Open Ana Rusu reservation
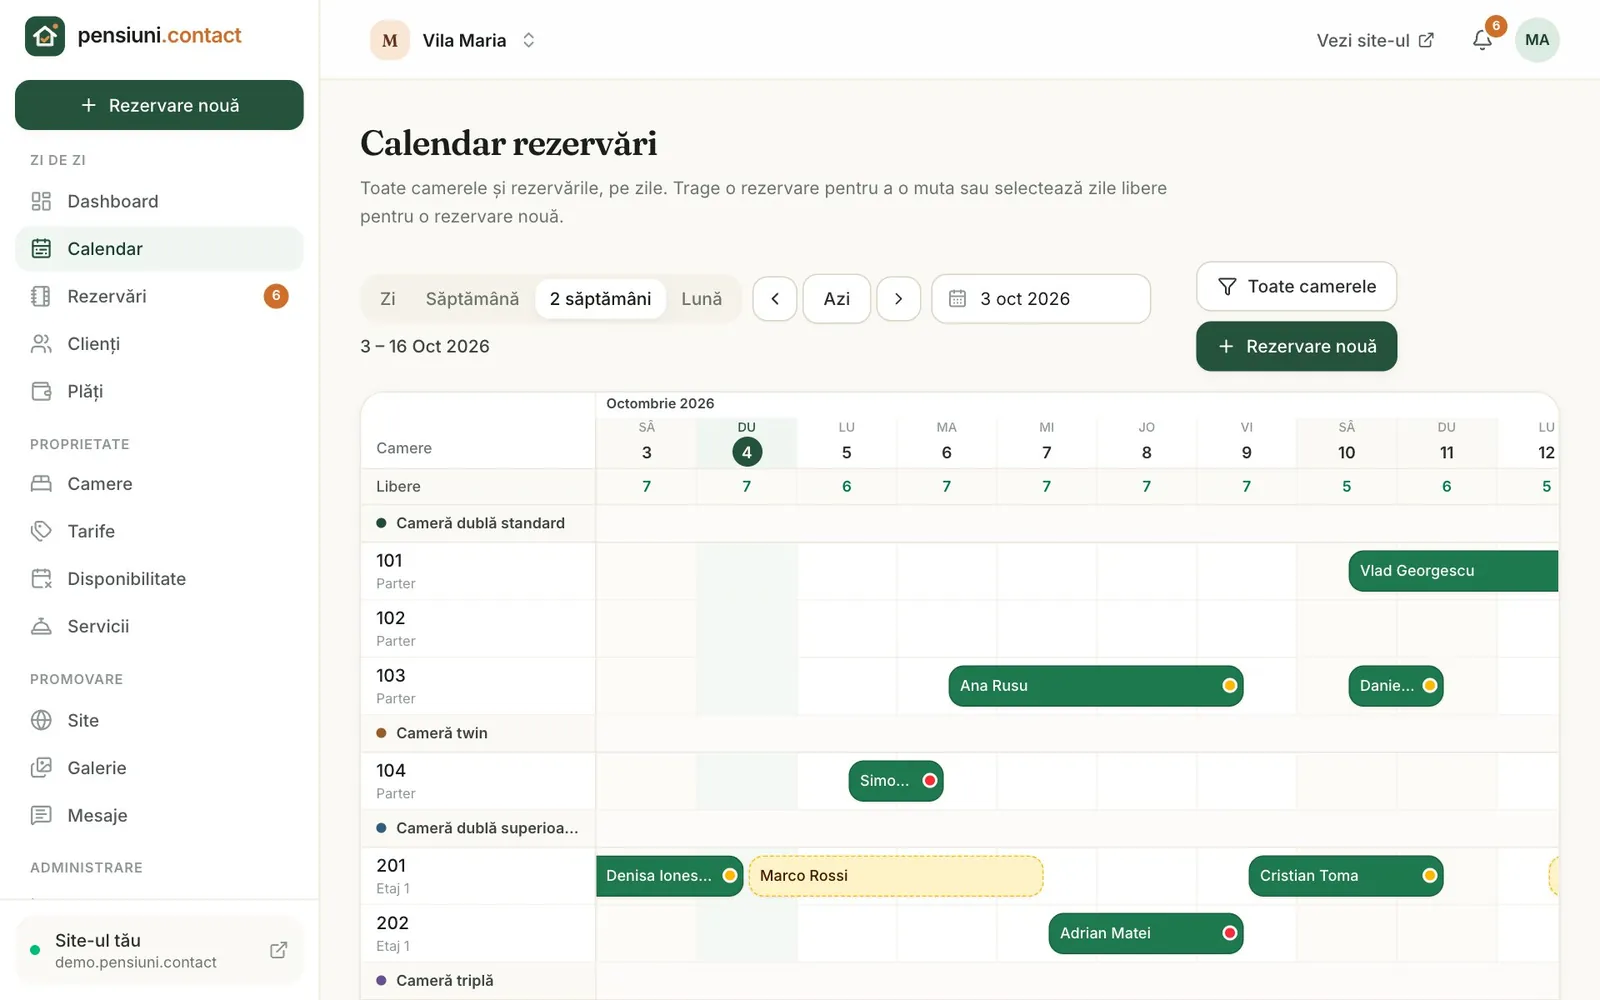Viewport: 1600px width, 1000px height. point(1096,686)
